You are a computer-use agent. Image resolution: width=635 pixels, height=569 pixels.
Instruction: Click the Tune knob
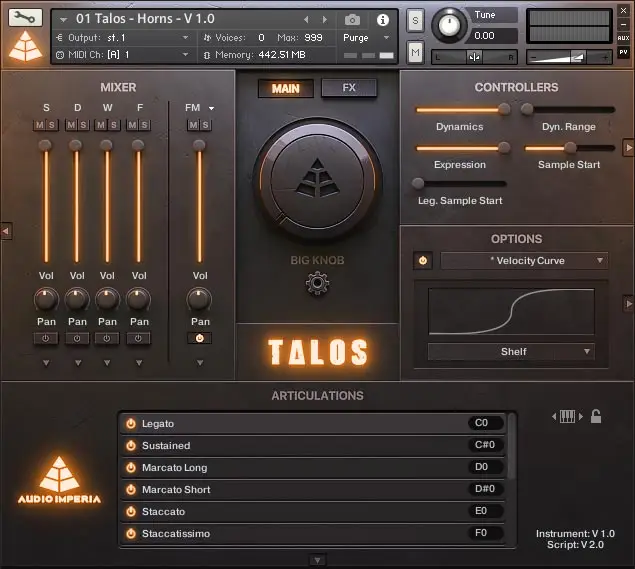(448, 25)
